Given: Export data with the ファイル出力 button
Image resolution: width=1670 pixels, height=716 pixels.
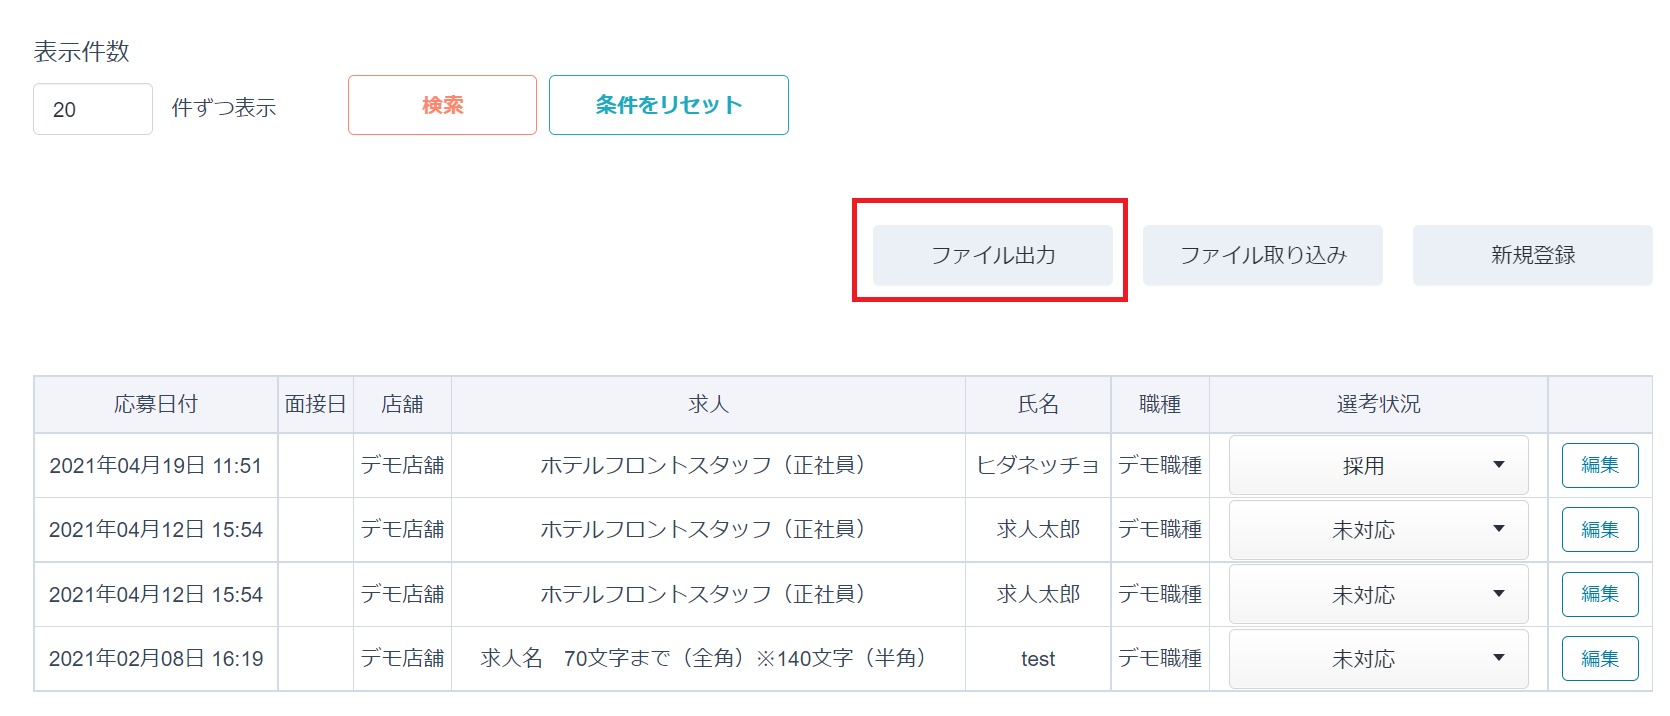Looking at the screenshot, I should [992, 255].
